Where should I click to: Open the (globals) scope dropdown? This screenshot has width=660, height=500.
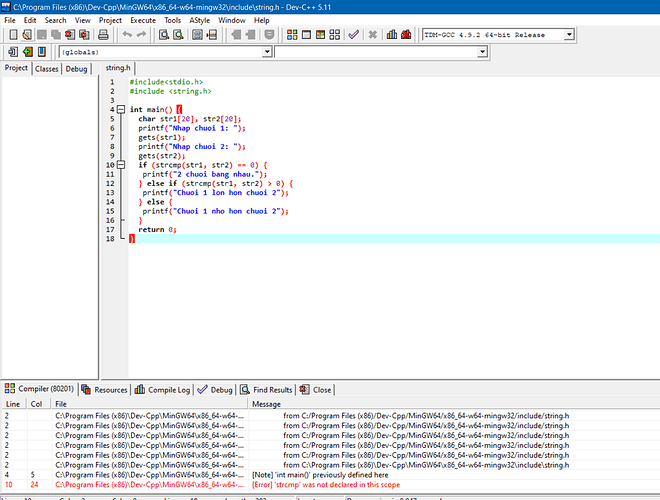tap(266, 51)
